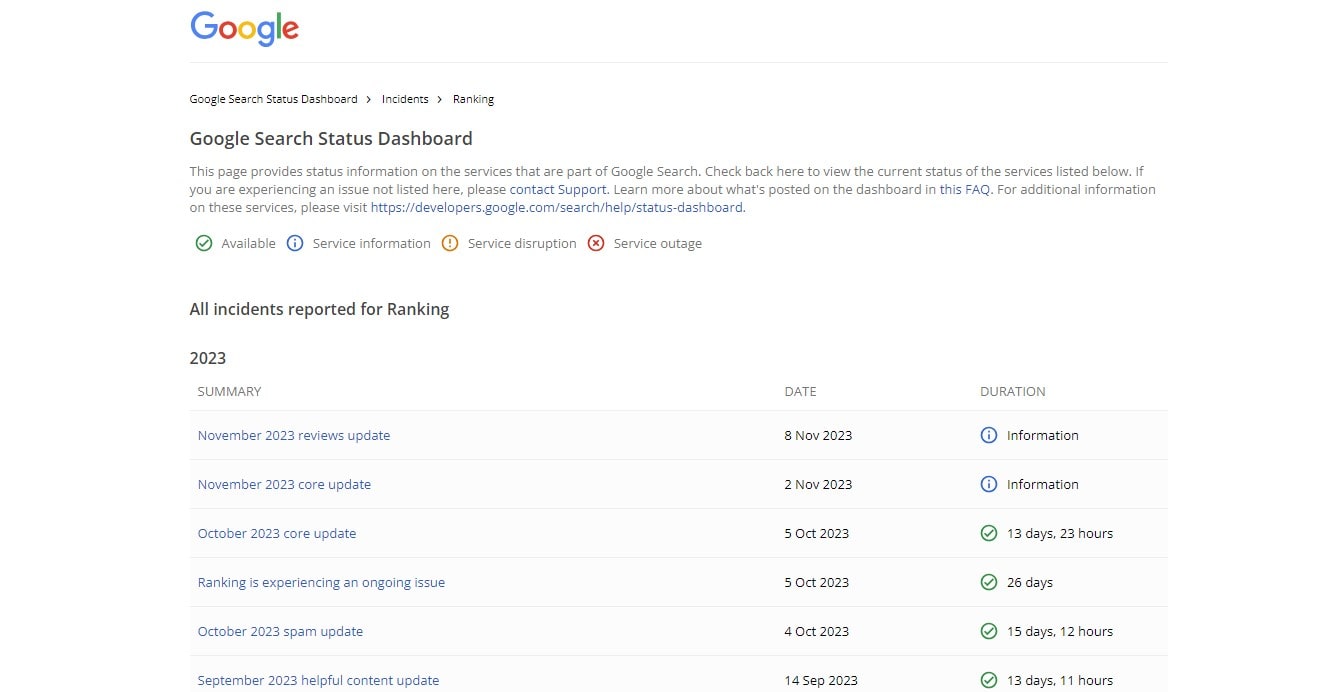Click the red Service outage legend icon
Image resolution: width=1318 pixels, height=692 pixels.
596,243
